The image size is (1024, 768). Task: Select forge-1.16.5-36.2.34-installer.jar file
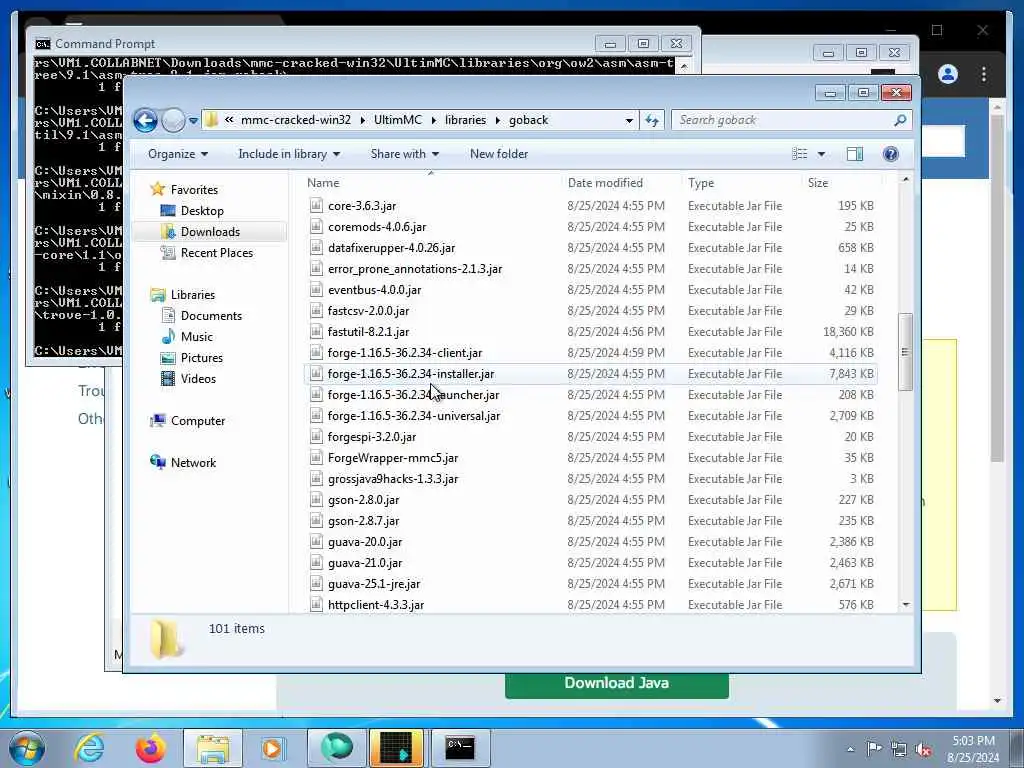[x=411, y=374]
